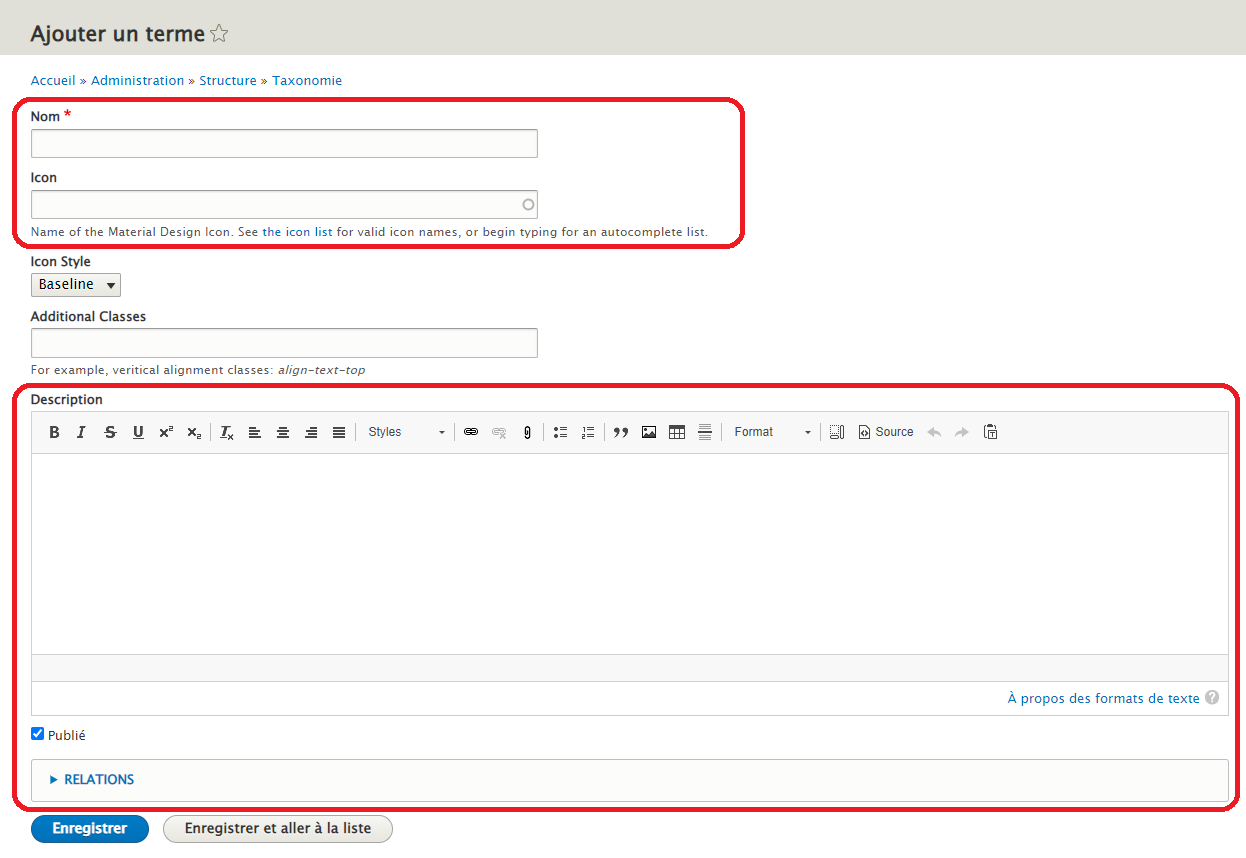1246x858 pixels.
Task: Click the Enregistrer button
Action: 90,829
